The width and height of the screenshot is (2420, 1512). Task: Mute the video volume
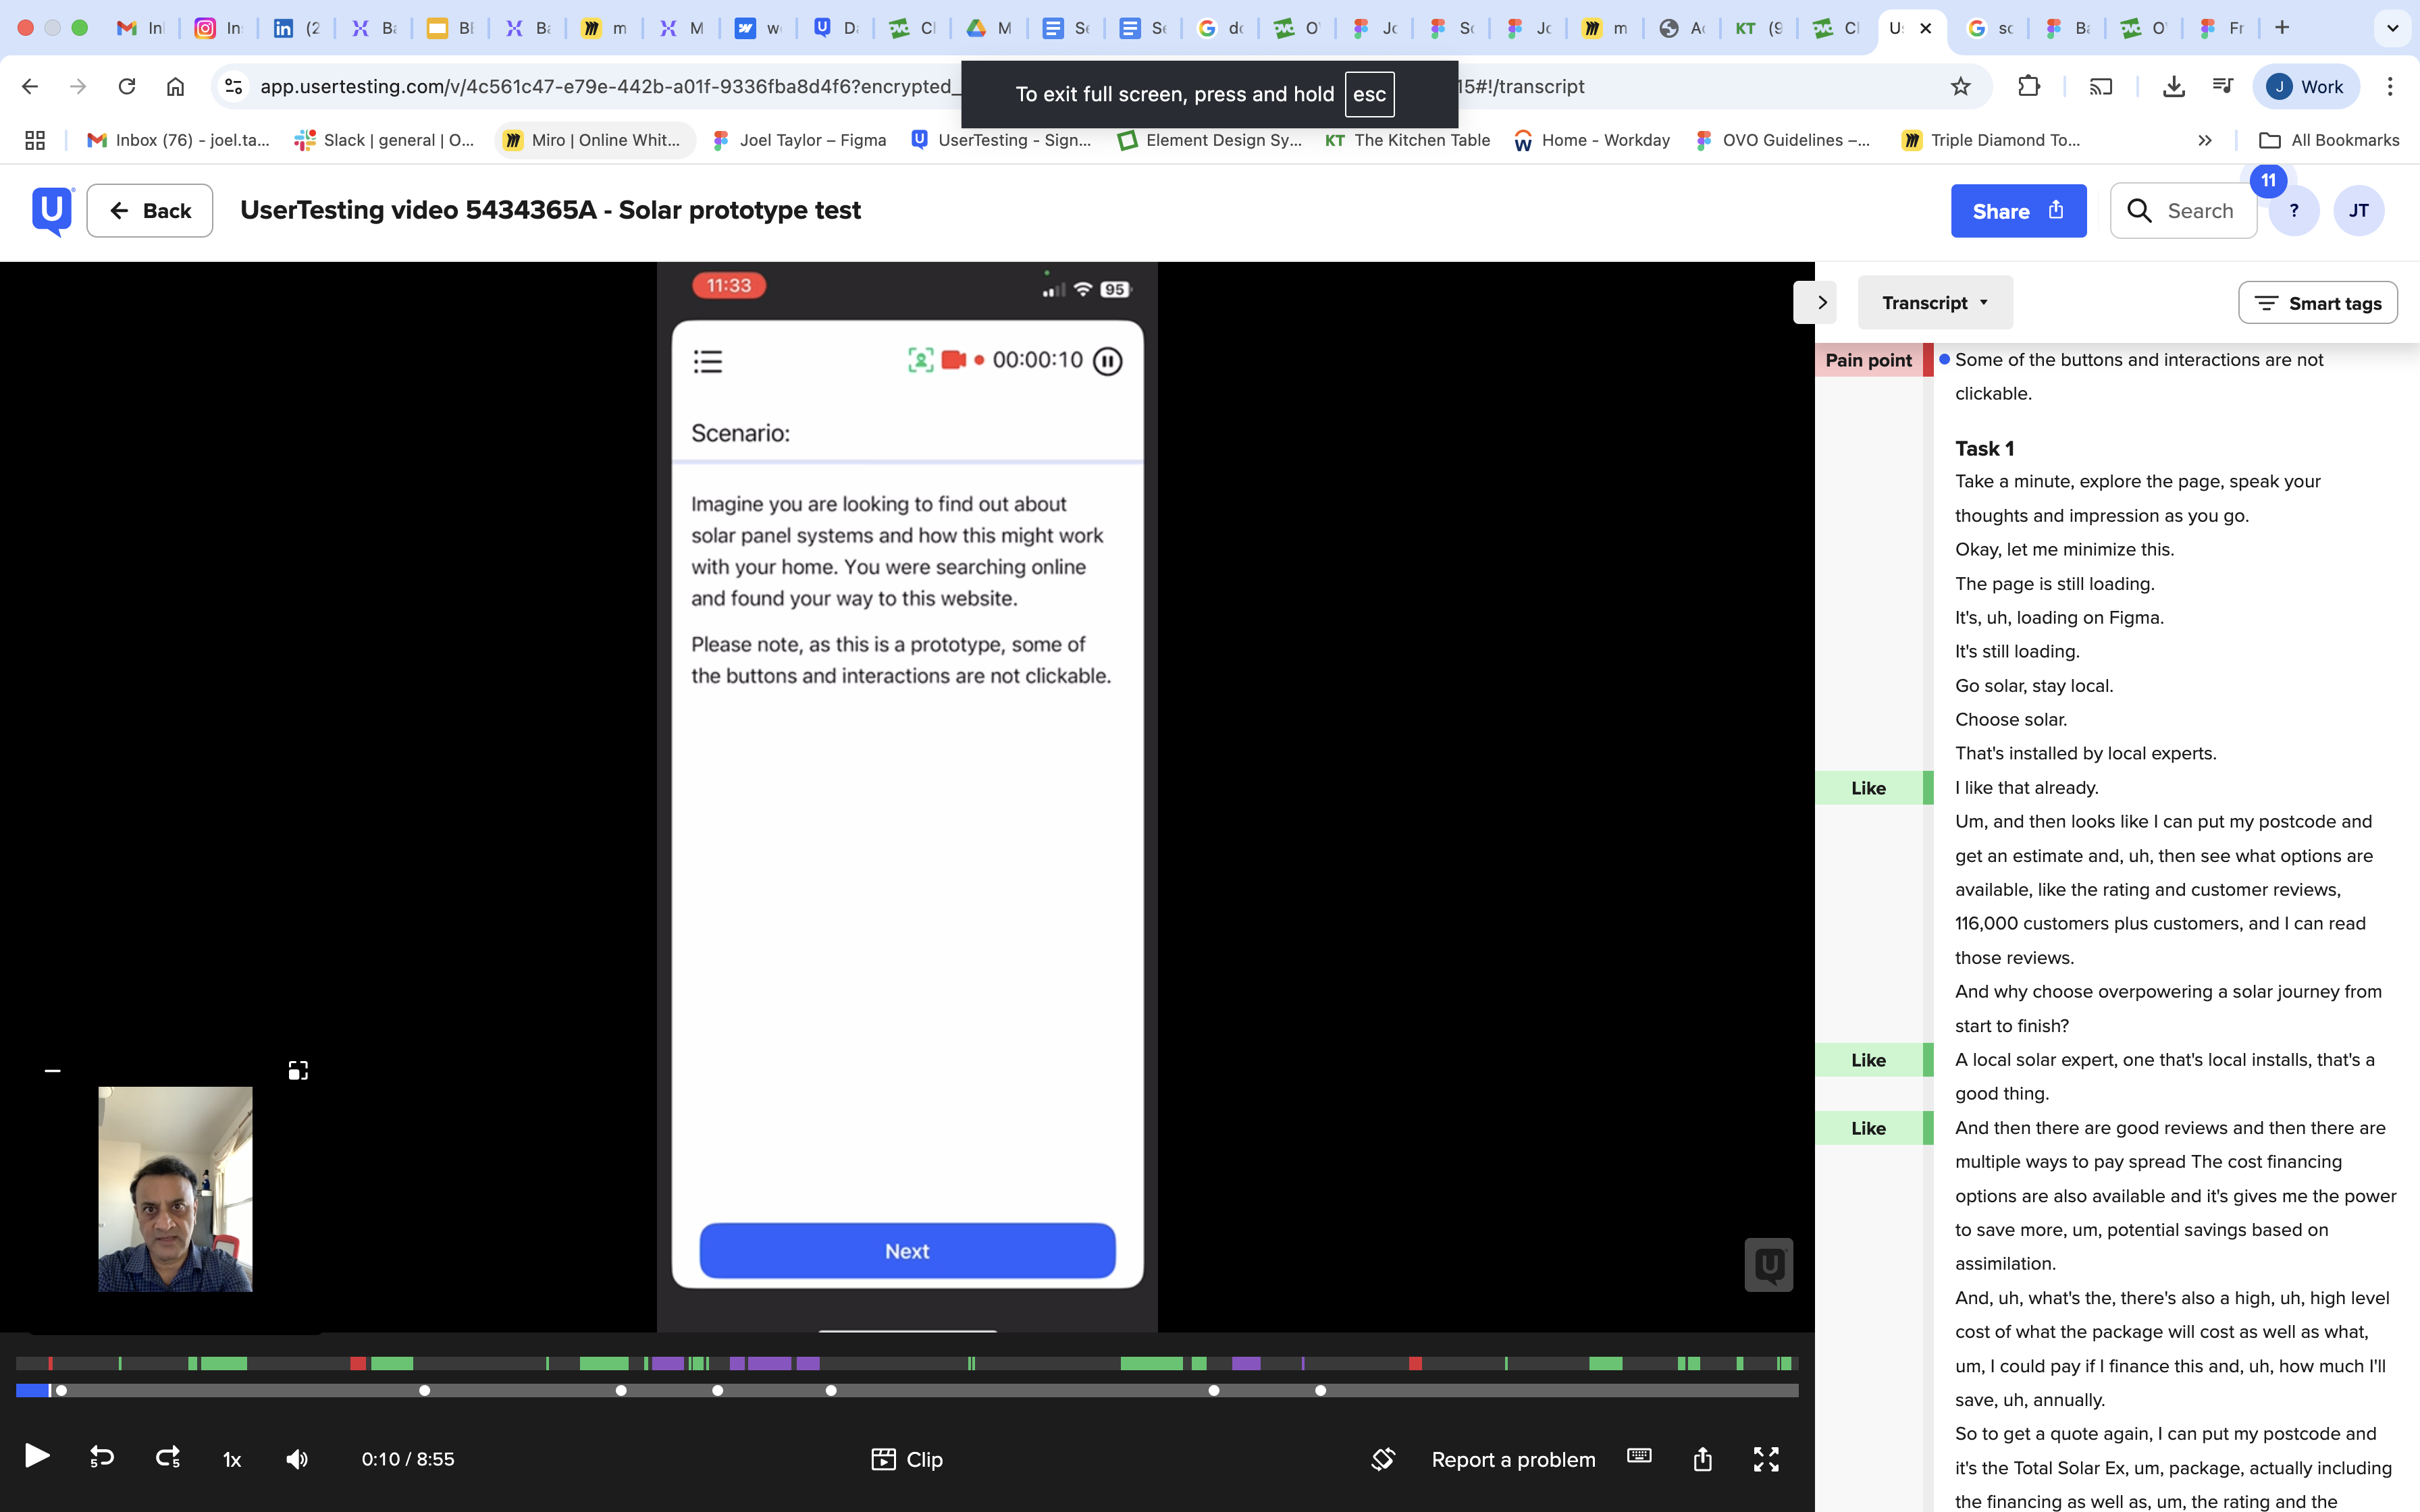point(297,1459)
